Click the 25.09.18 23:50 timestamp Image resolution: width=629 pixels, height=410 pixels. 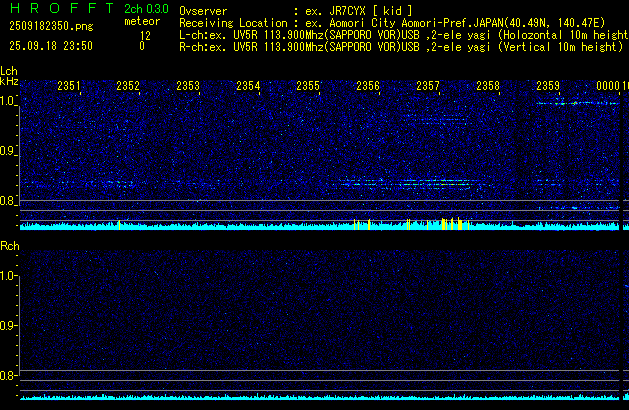tap(50, 46)
